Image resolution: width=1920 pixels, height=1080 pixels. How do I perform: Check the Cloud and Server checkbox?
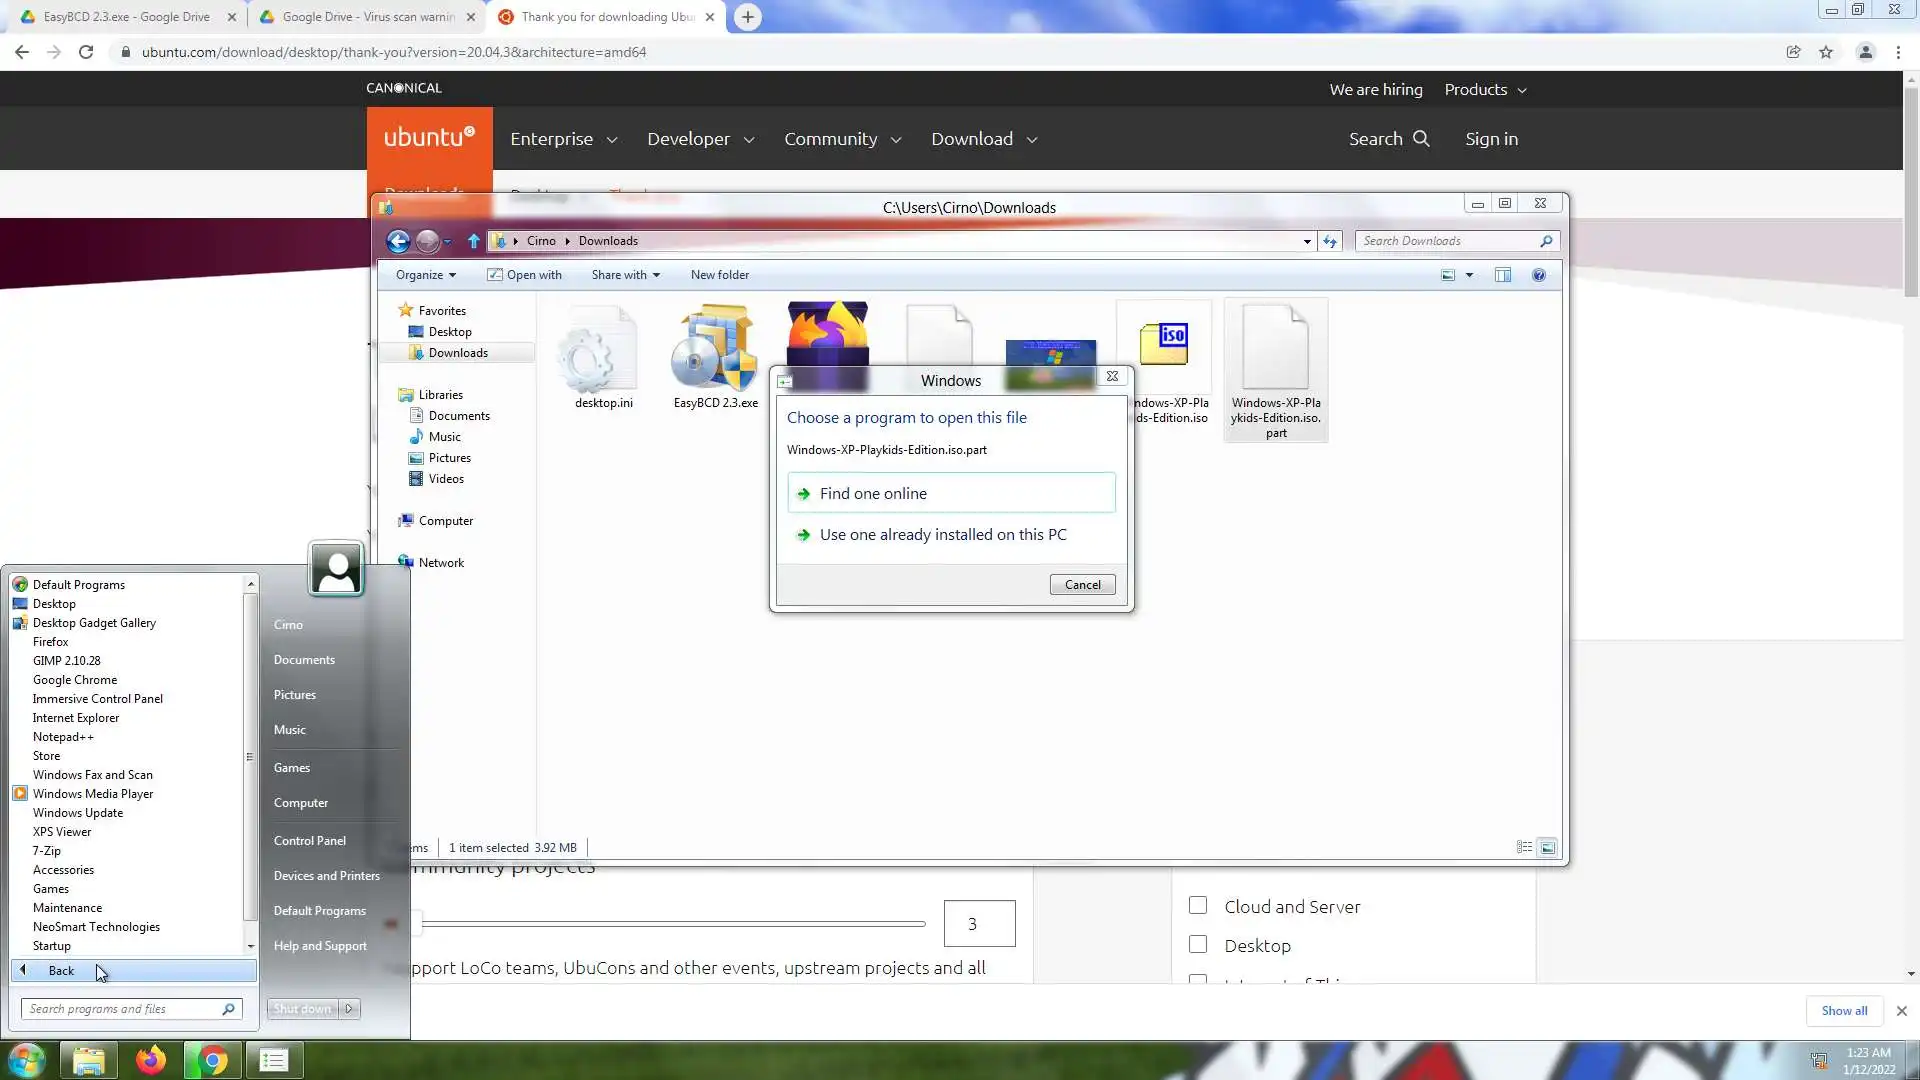(x=1198, y=906)
